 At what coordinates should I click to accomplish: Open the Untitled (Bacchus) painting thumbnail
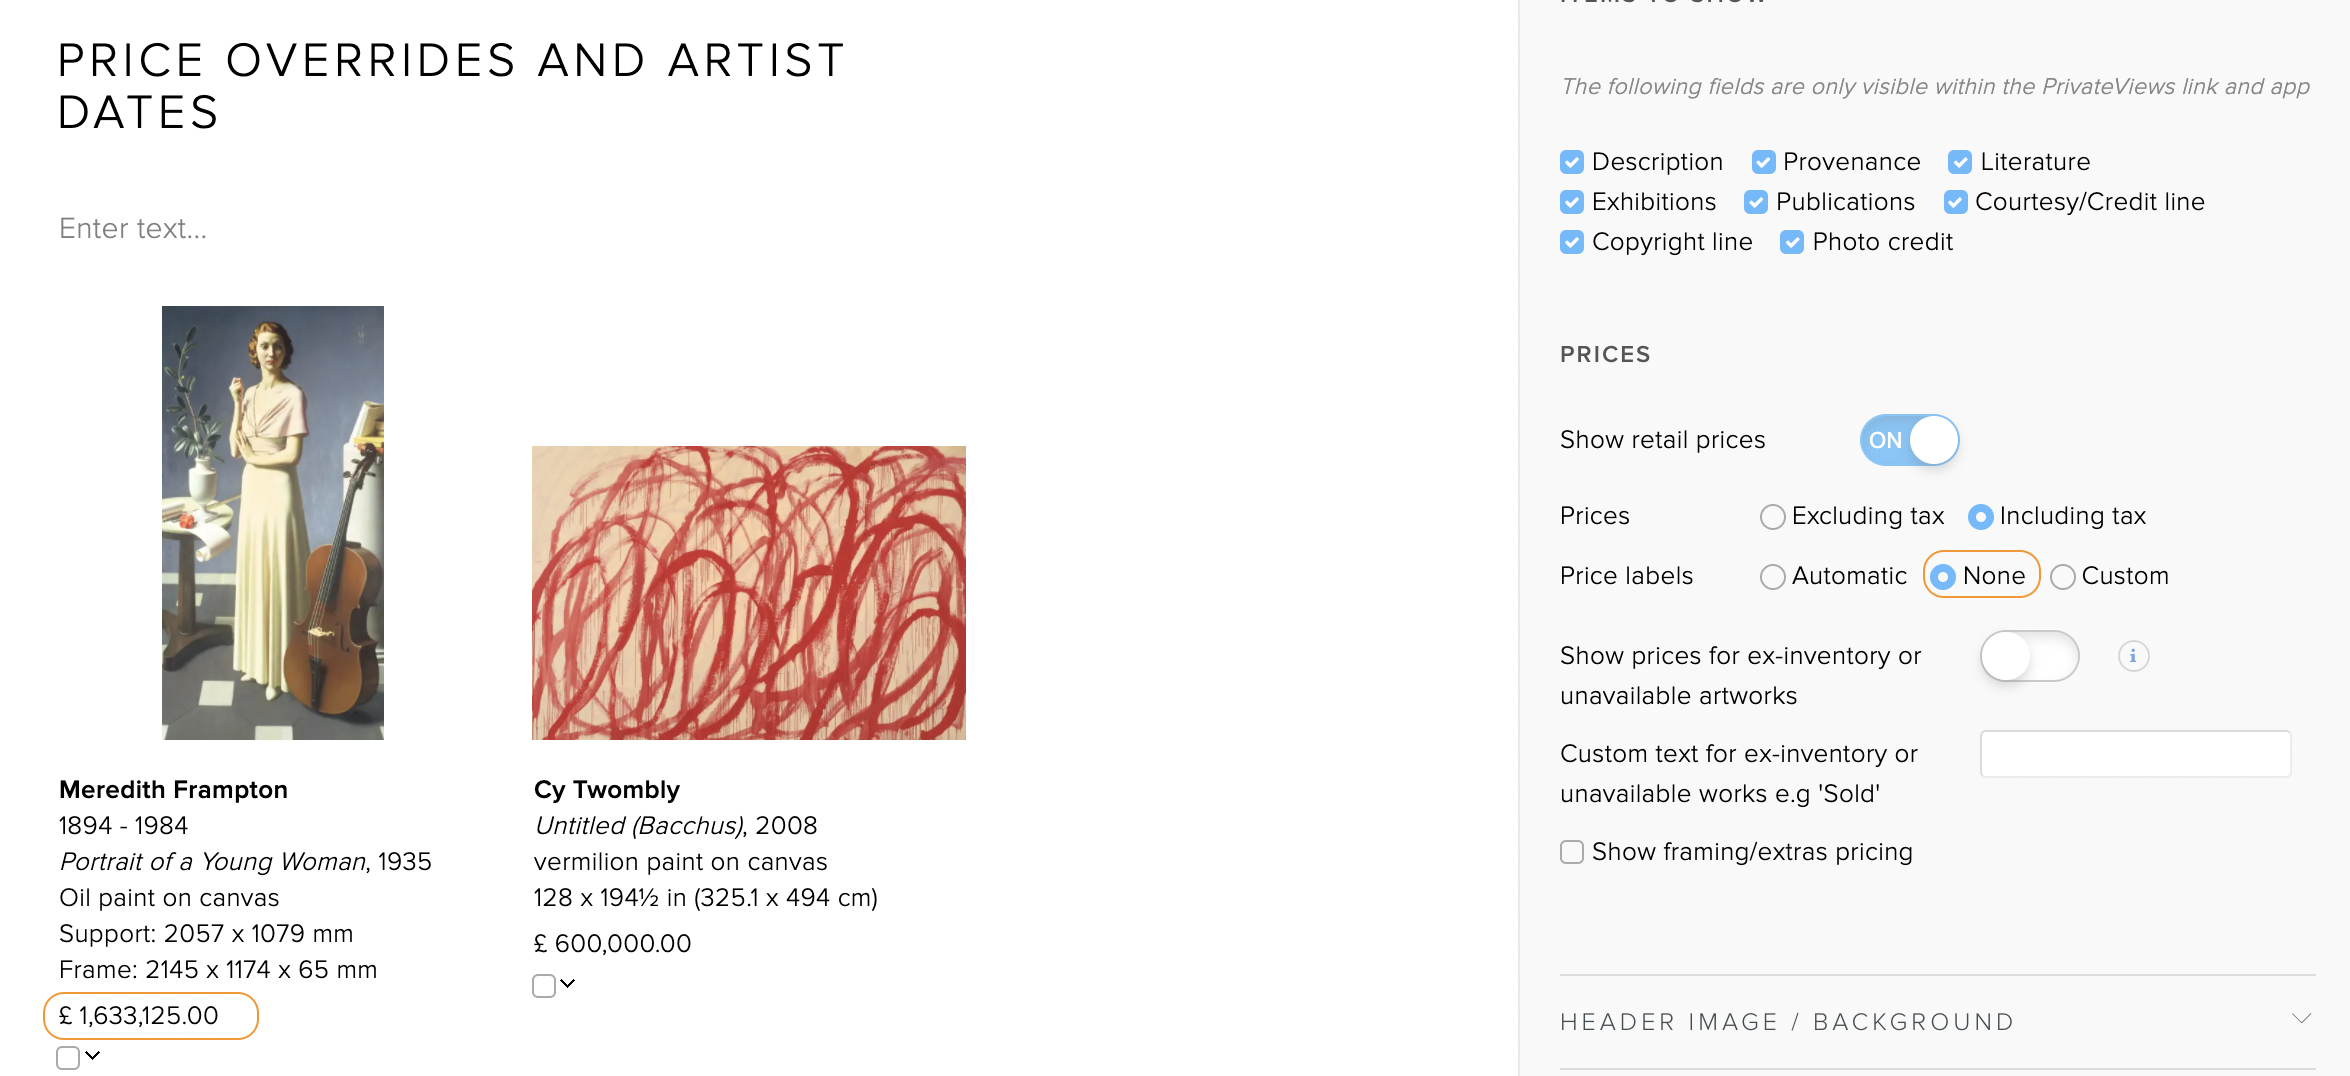coord(749,593)
